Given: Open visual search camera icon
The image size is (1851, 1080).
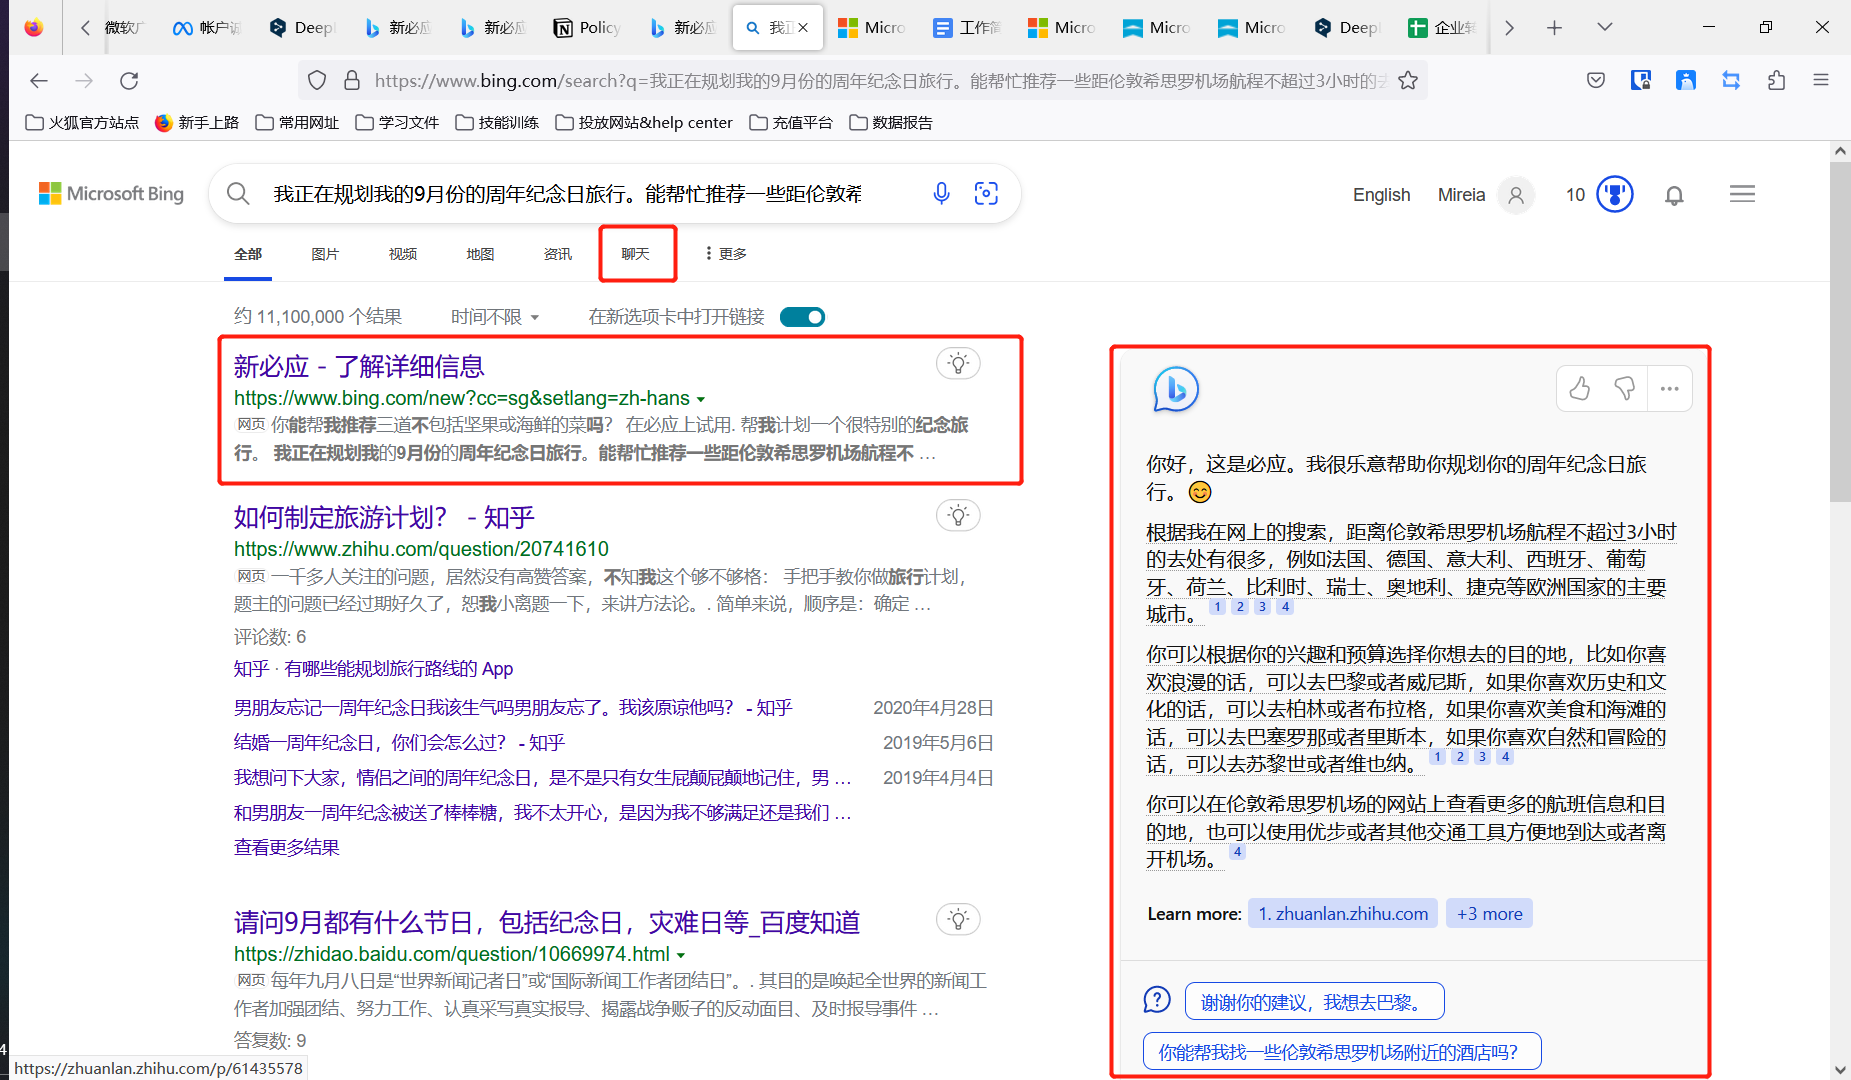Looking at the screenshot, I should tap(986, 194).
